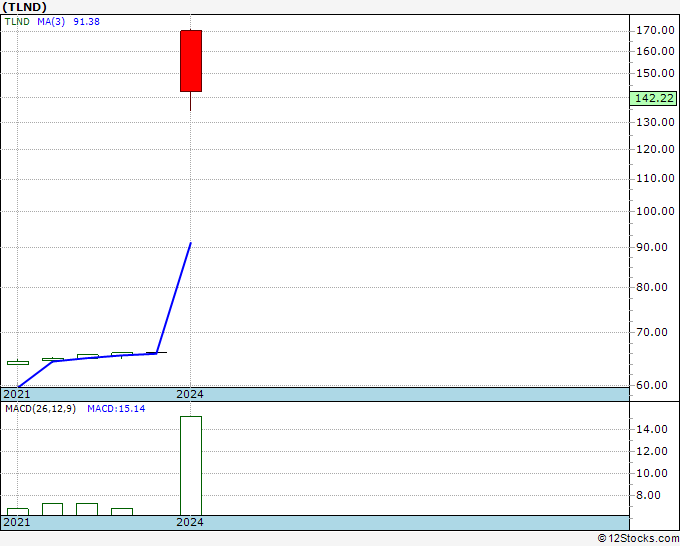Click the 170.00 price axis label
The width and height of the screenshot is (680, 546).
pyautogui.click(x=655, y=30)
